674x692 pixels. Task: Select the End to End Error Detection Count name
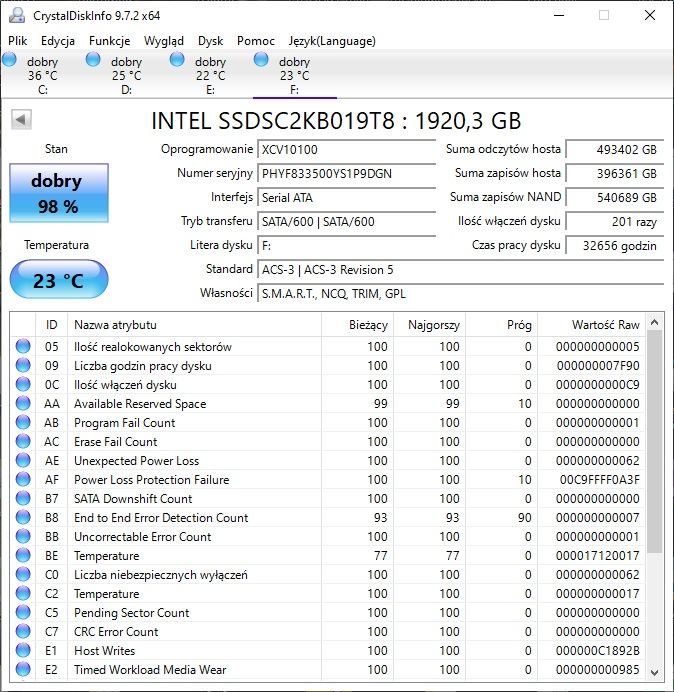pyautogui.click(x=161, y=518)
